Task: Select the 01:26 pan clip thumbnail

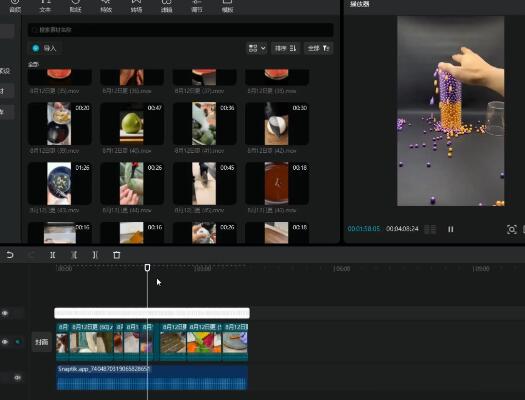Action: (59, 183)
